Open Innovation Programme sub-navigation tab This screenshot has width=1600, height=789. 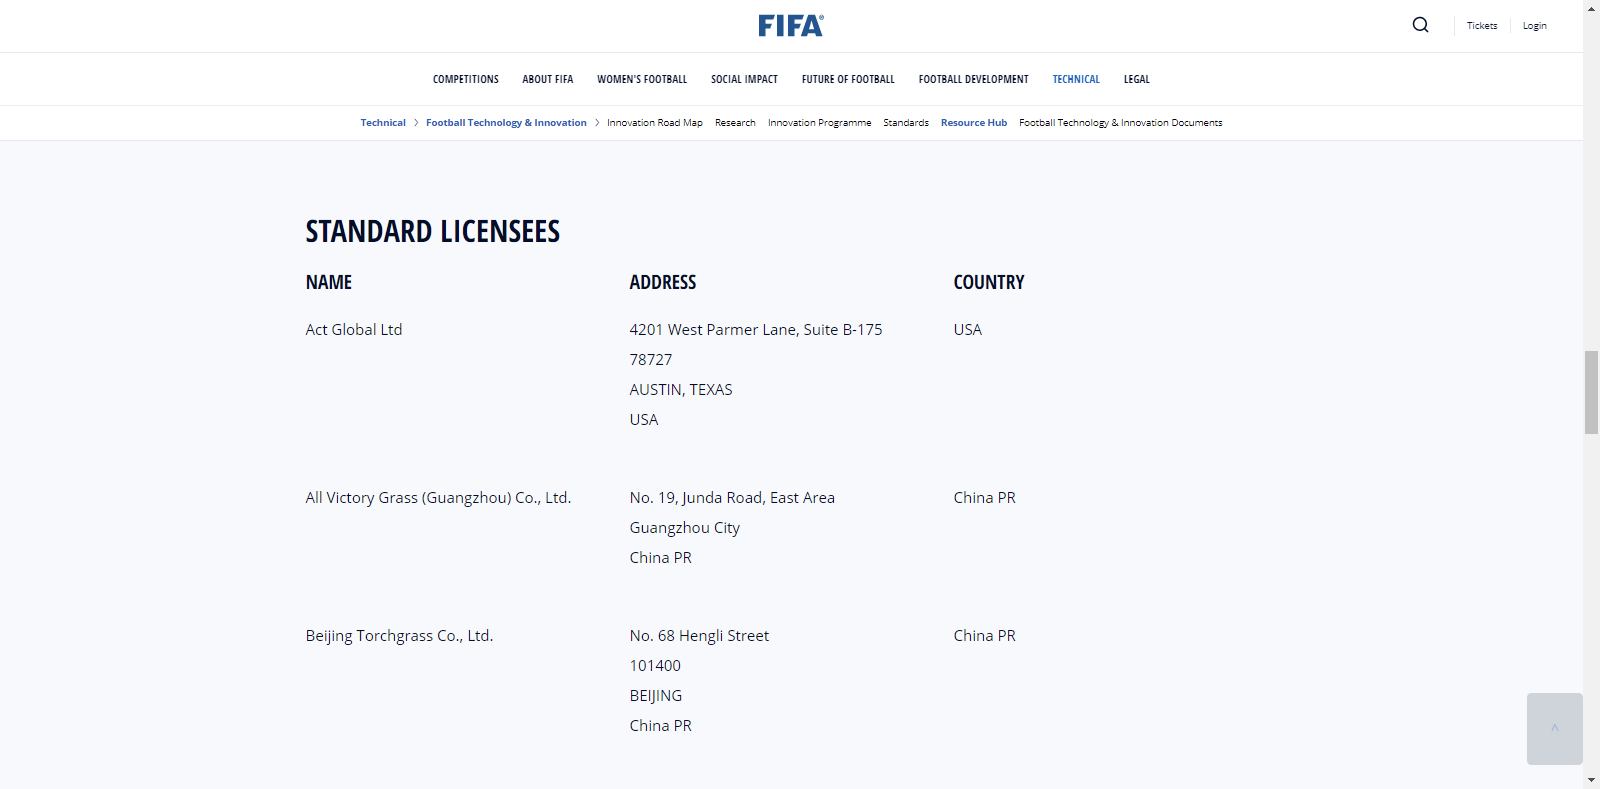[x=819, y=123]
